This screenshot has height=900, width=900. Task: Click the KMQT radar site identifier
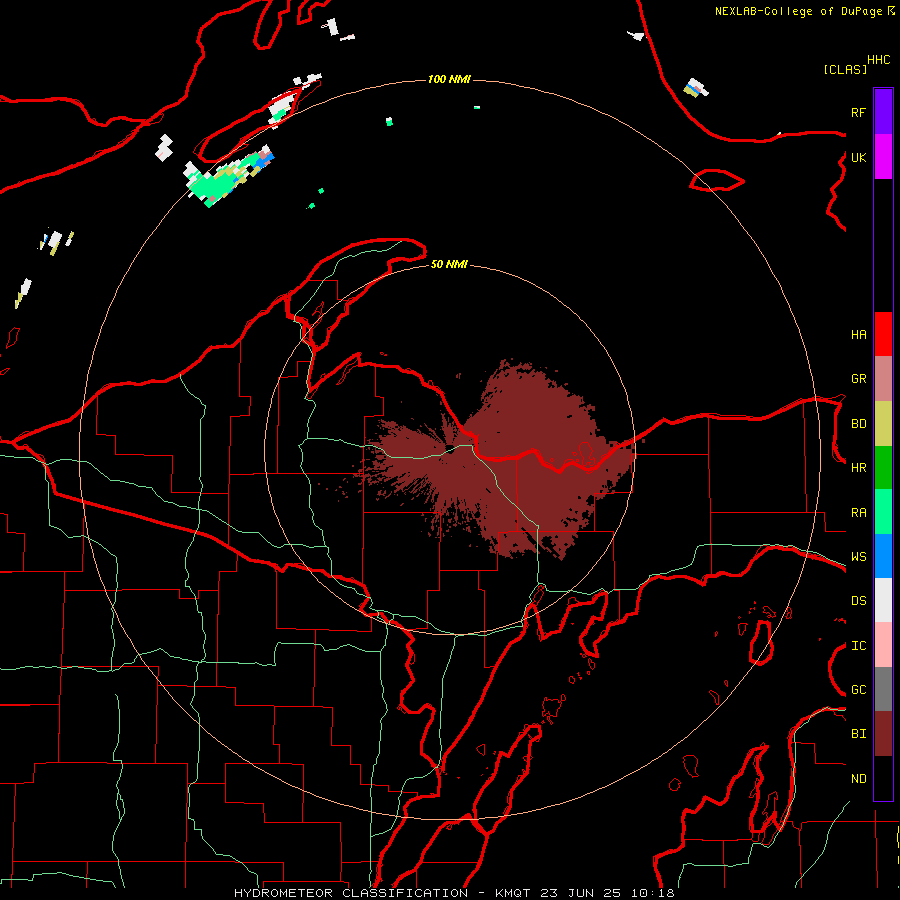[513, 893]
